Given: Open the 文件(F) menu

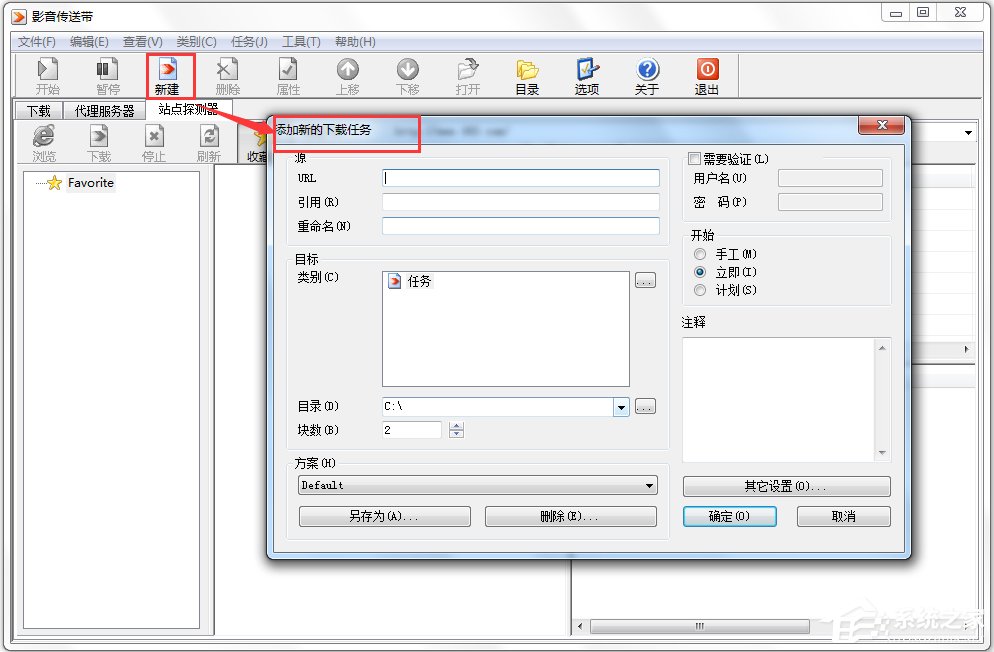Looking at the screenshot, I should tap(37, 42).
